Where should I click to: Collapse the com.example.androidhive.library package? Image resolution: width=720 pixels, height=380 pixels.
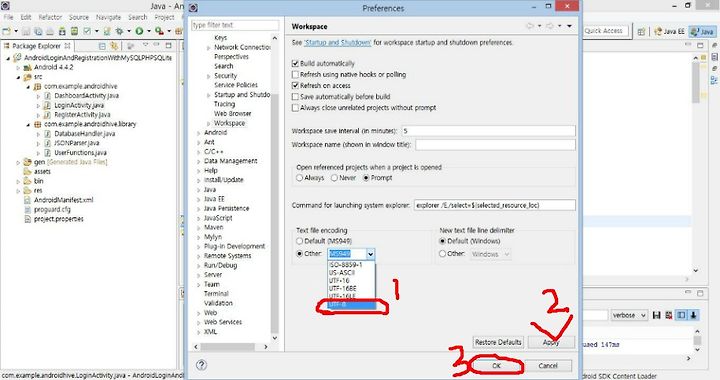click(28, 124)
